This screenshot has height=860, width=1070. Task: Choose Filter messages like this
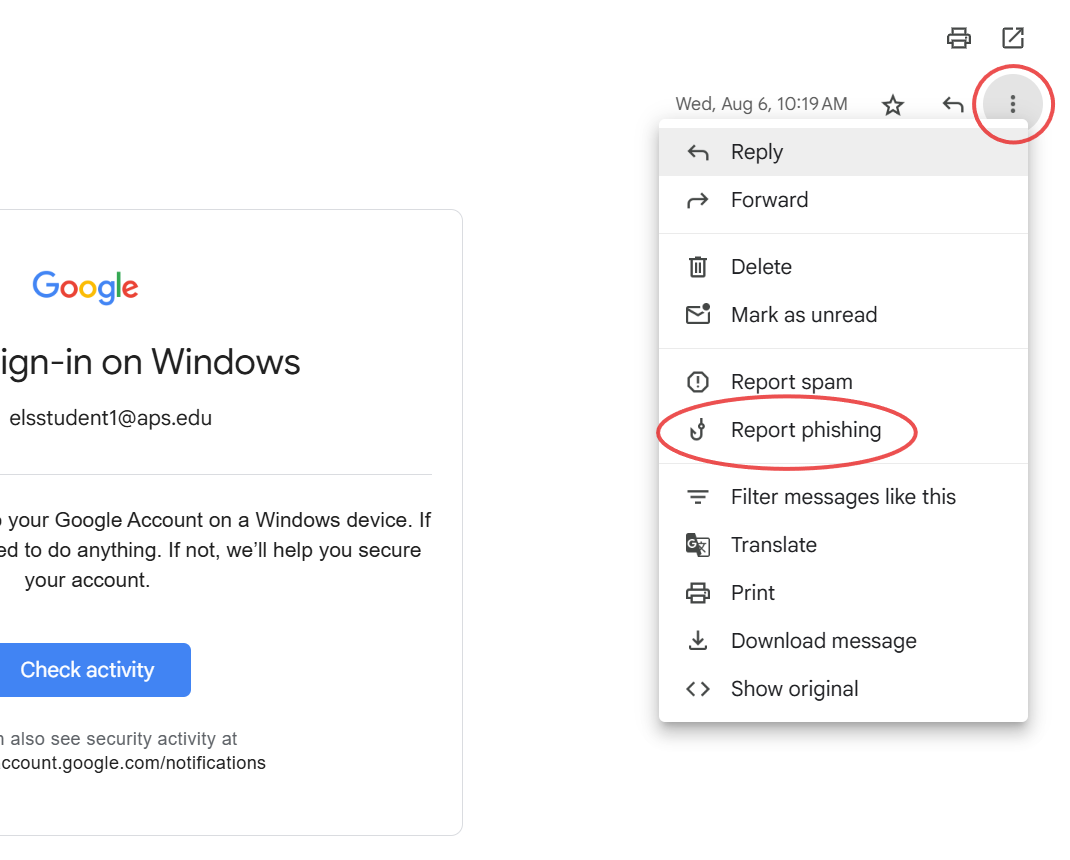coord(842,497)
